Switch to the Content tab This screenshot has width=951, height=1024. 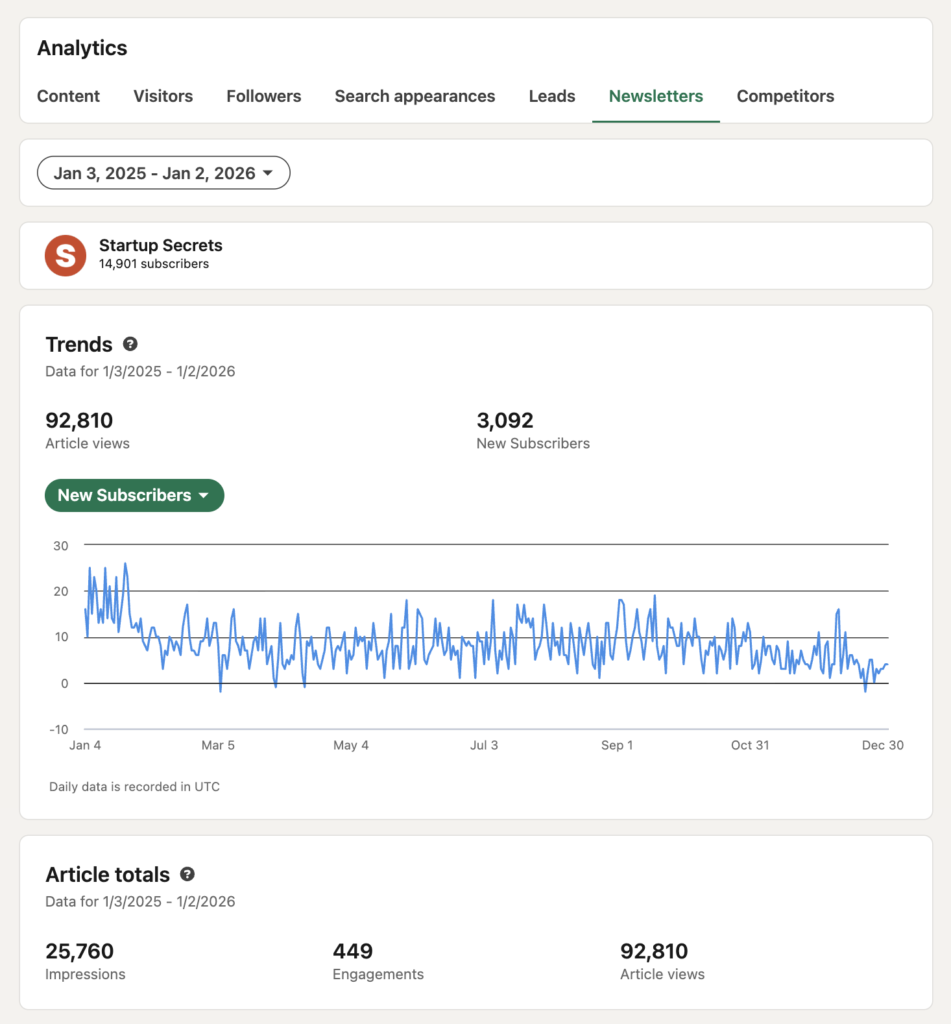(x=68, y=96)
